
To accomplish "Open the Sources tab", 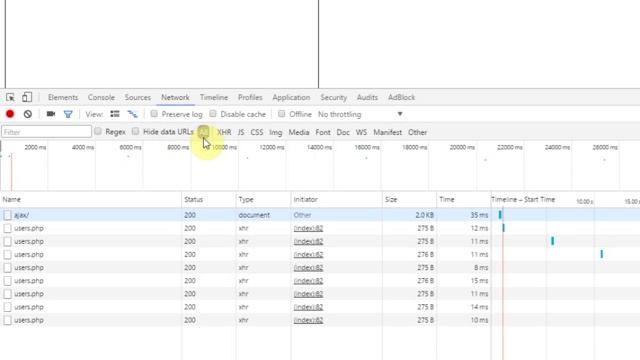I will pyautogui.click(x=138, y=98).
